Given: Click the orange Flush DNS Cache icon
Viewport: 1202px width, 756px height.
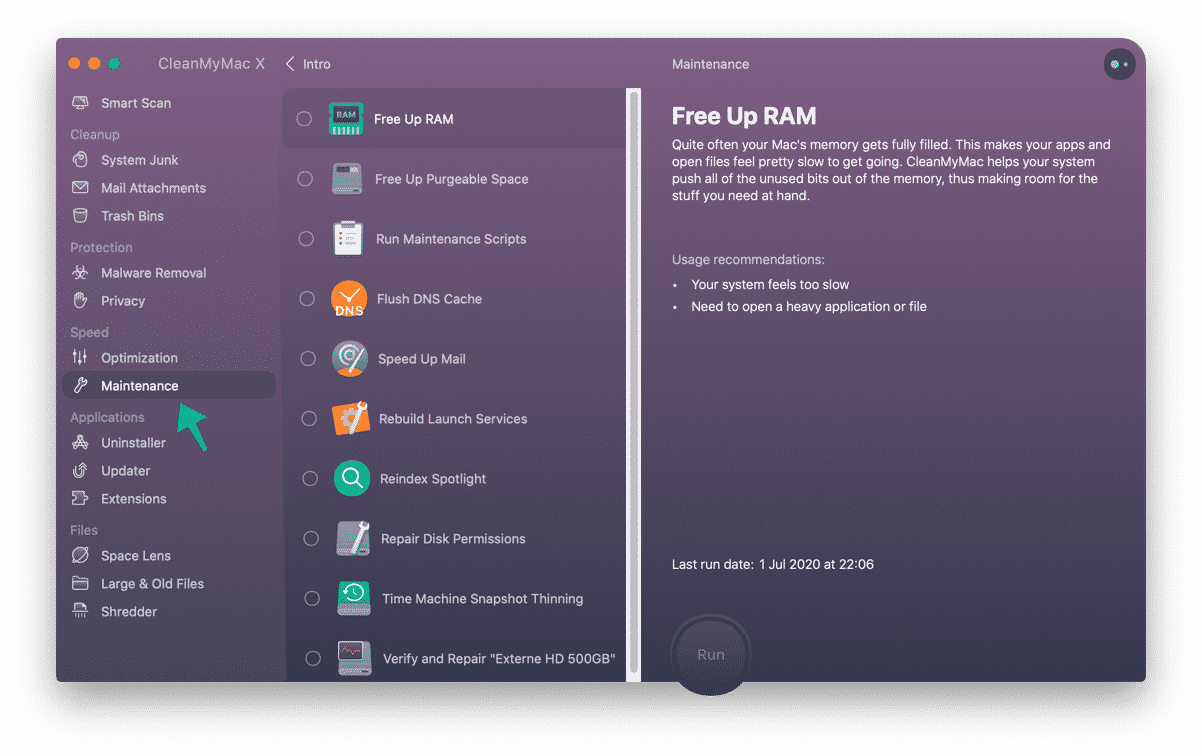Looking at the screenshot, I should 349,299.
